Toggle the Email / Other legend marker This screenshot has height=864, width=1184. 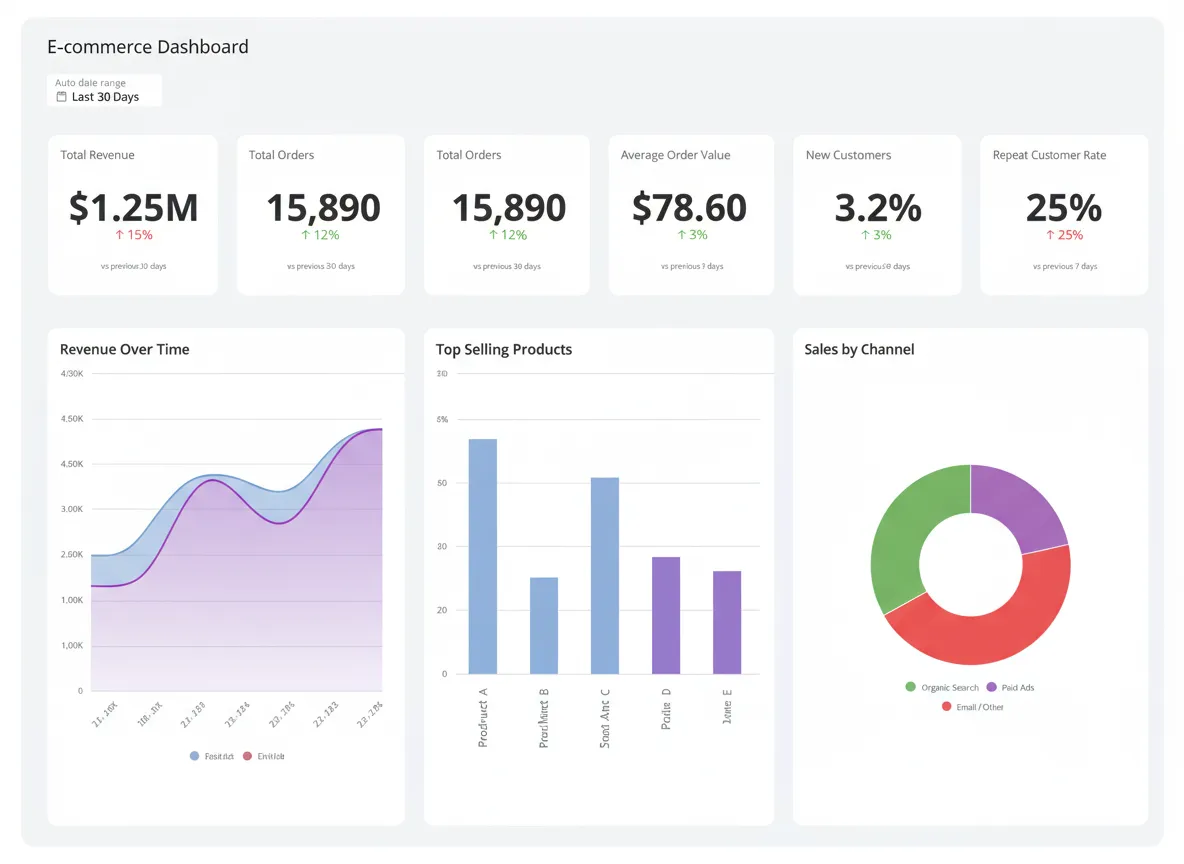[x=946, y=706]
